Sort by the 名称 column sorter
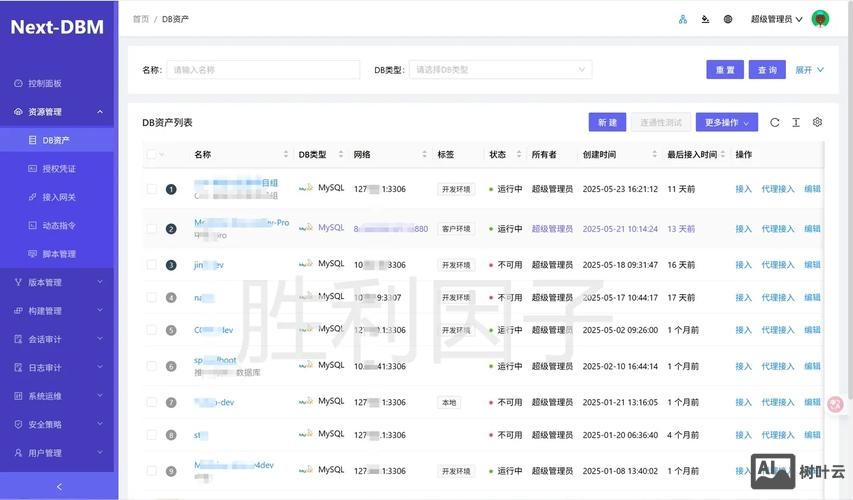The image size is (853, 500). pos(286,155)
